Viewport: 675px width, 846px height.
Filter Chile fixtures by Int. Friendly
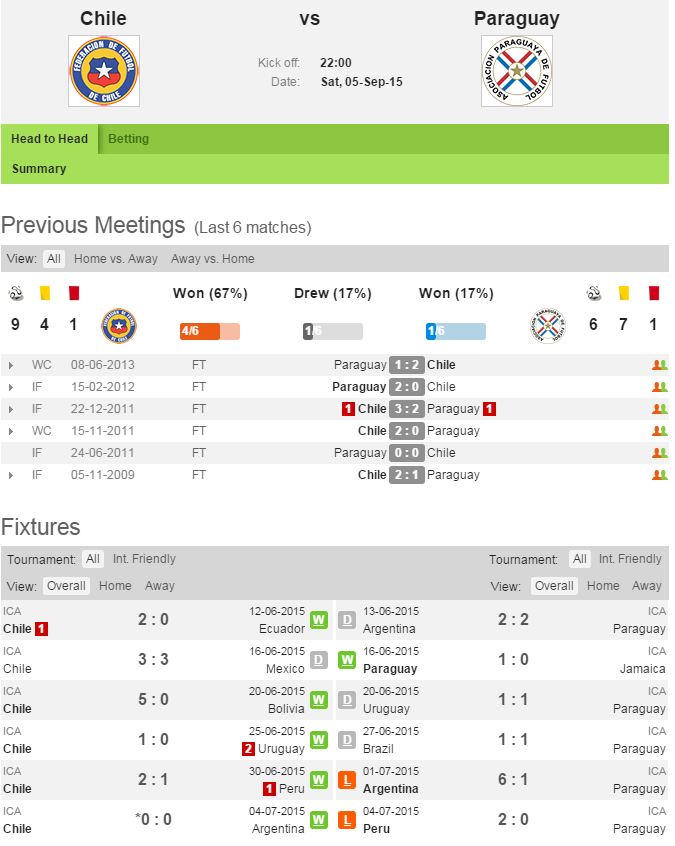pos(144,559)
